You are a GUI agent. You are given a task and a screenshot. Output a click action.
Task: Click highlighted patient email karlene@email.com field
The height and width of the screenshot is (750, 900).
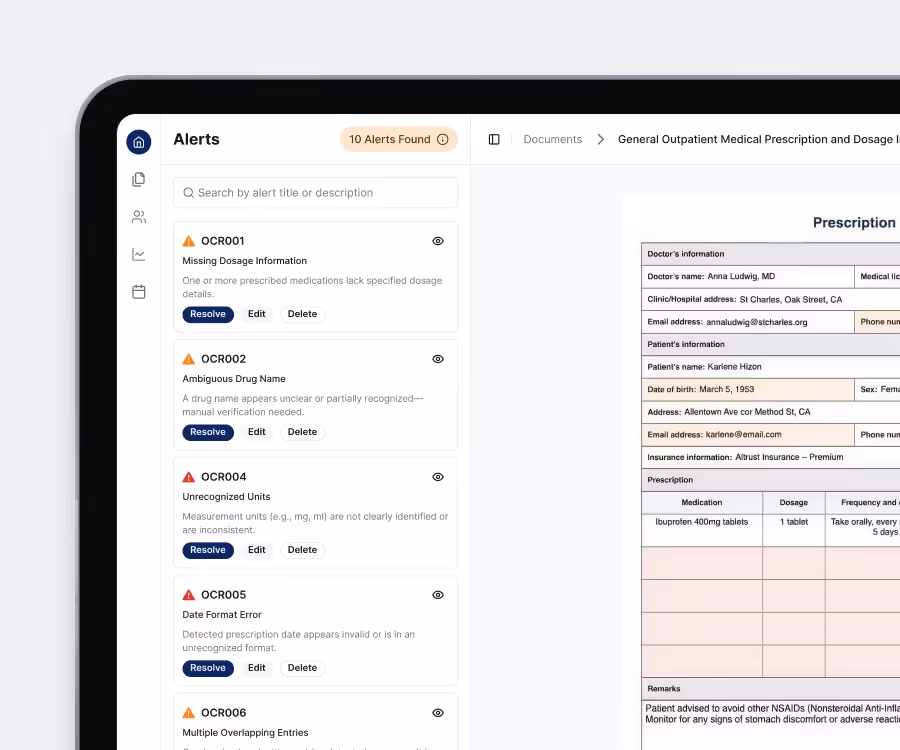tap(747, 435)
